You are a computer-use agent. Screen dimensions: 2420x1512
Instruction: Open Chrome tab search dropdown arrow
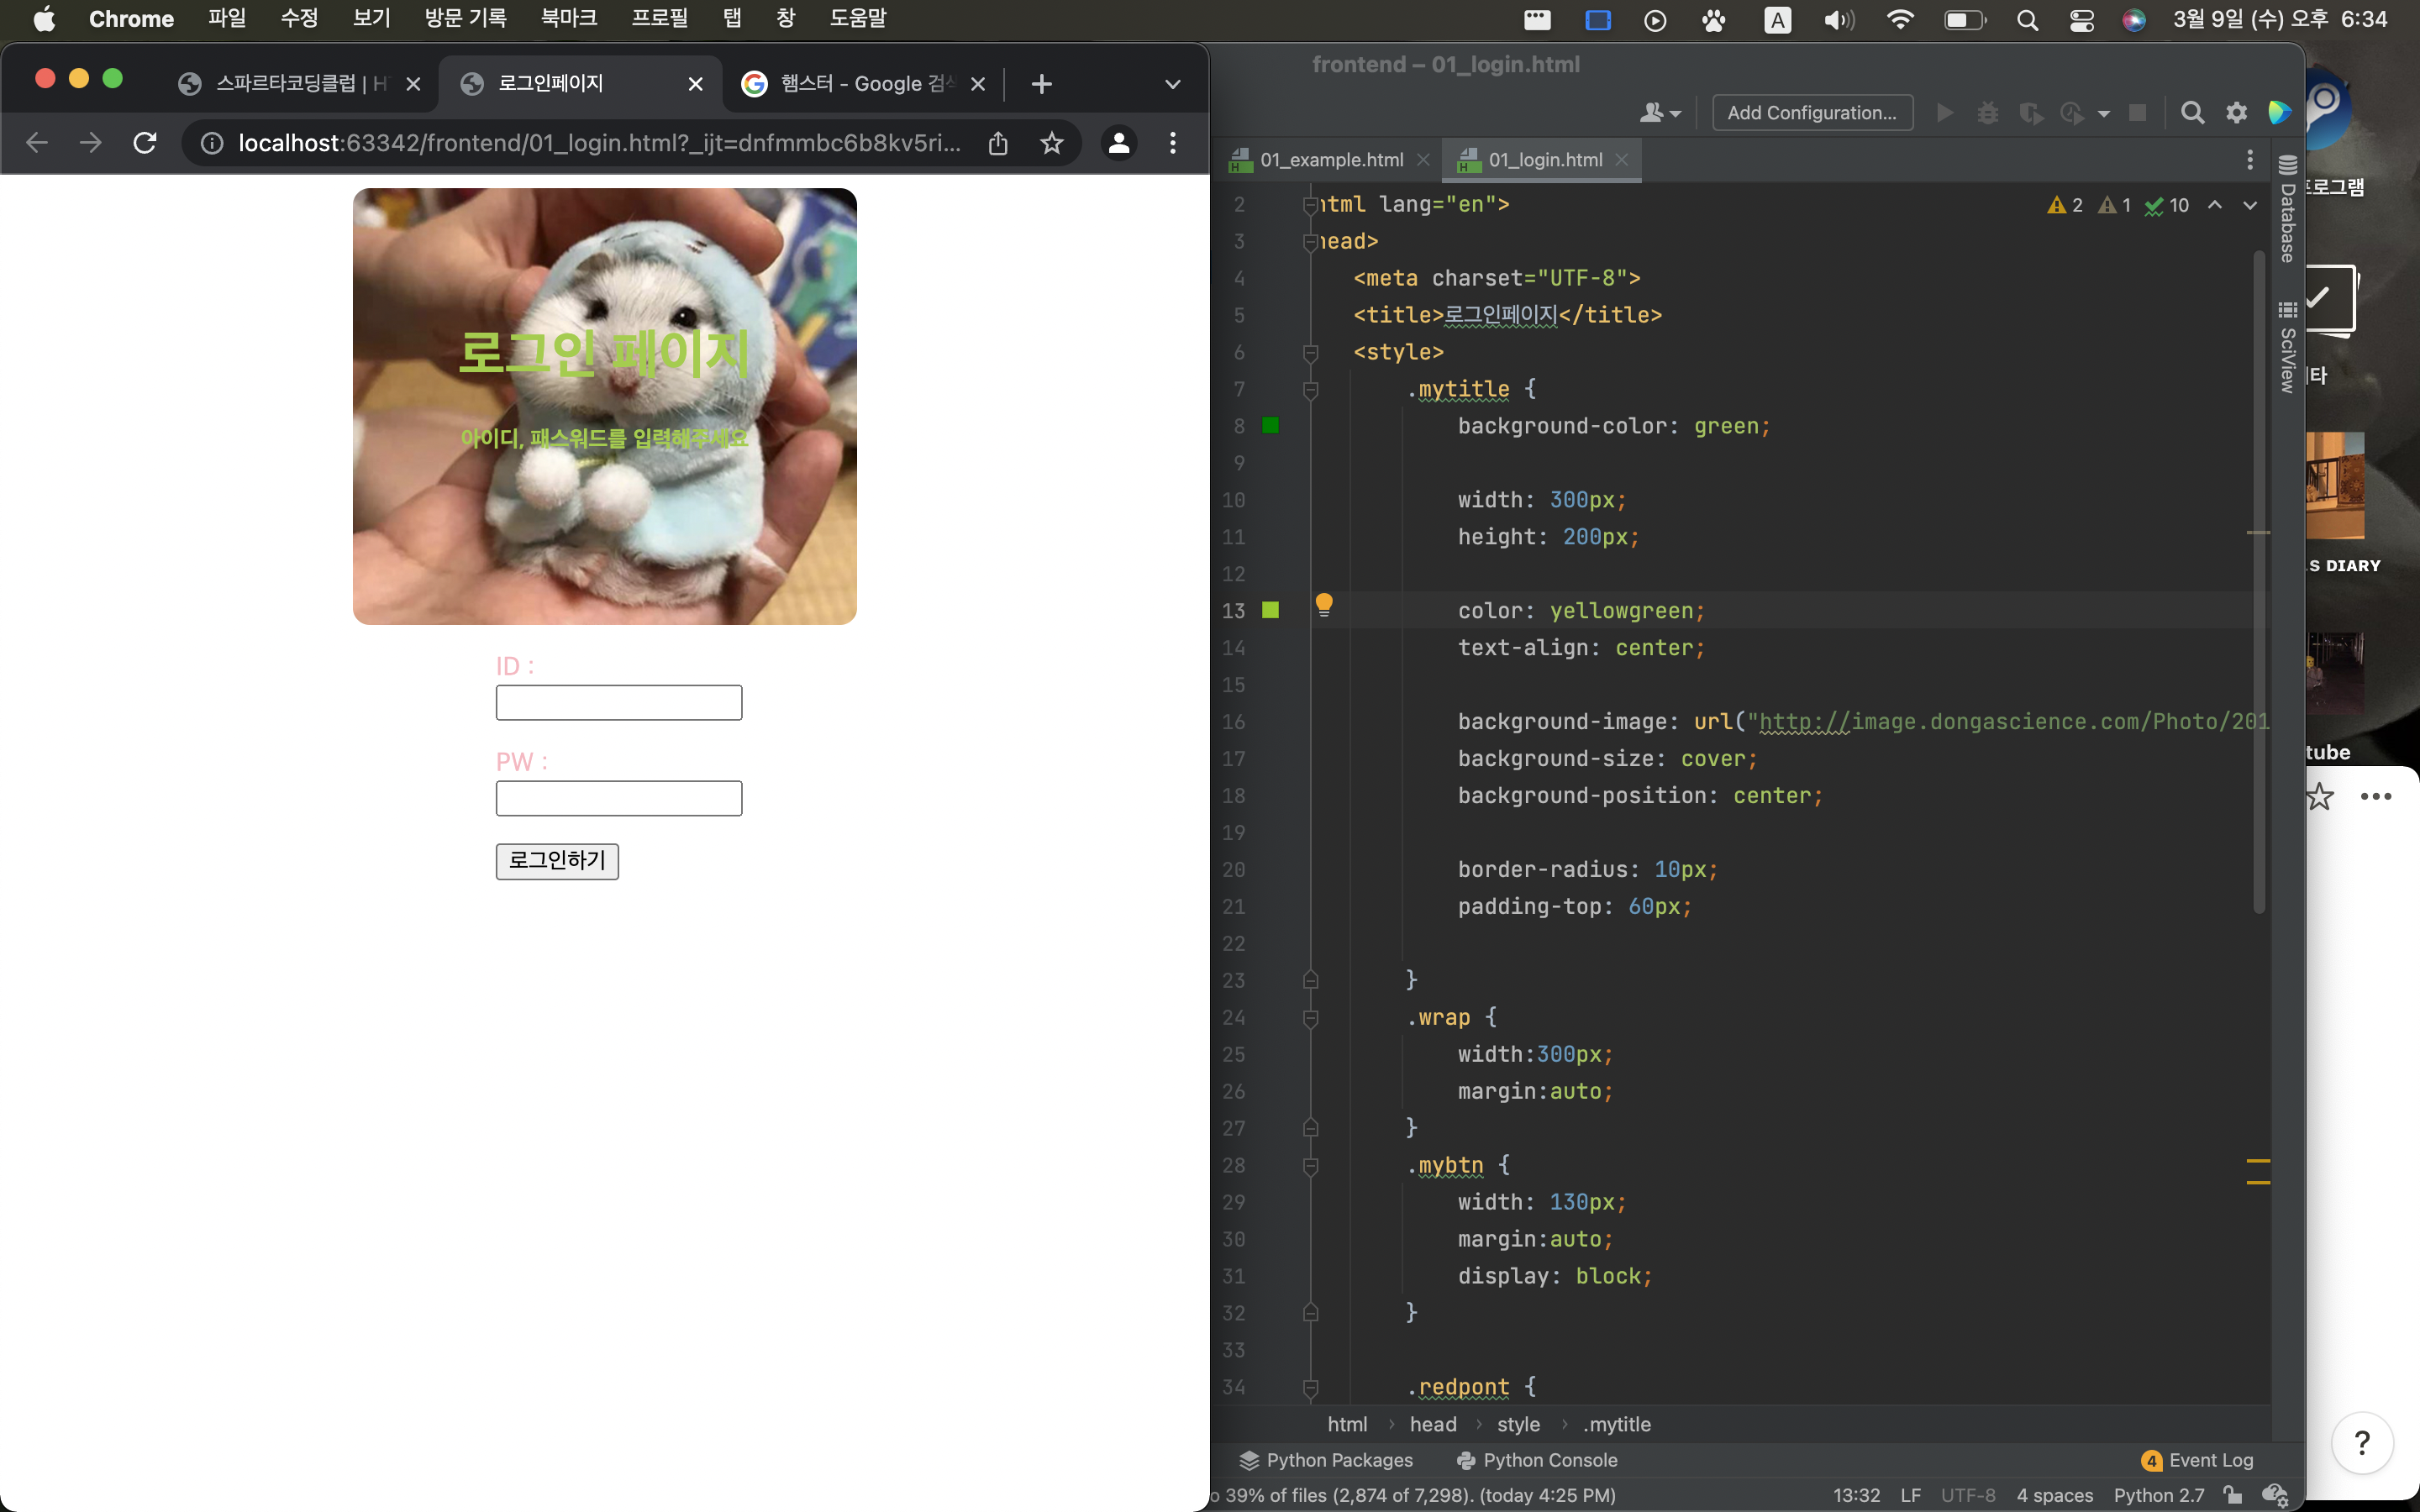pyautogui.click(x=1172, y=84)
